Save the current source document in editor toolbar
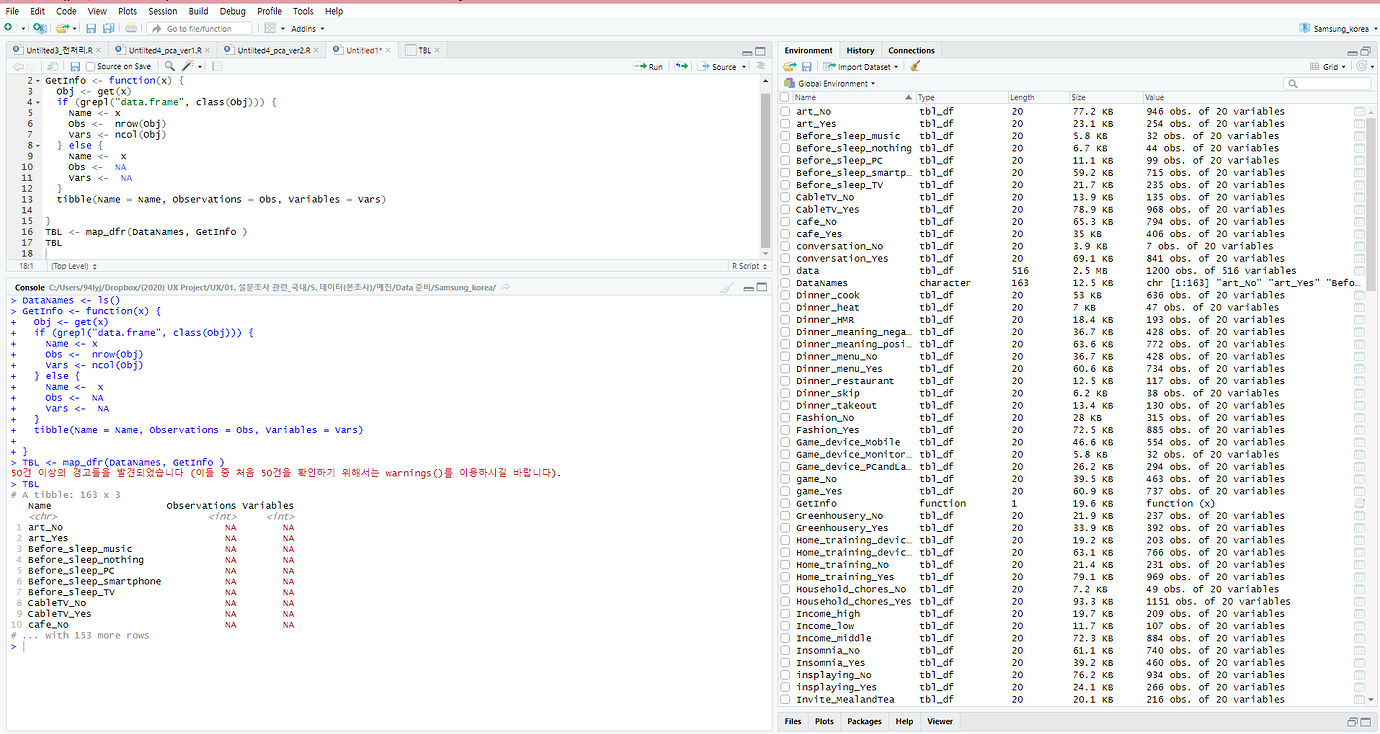Screen dimensions: 1380x734 pos(75,67)
